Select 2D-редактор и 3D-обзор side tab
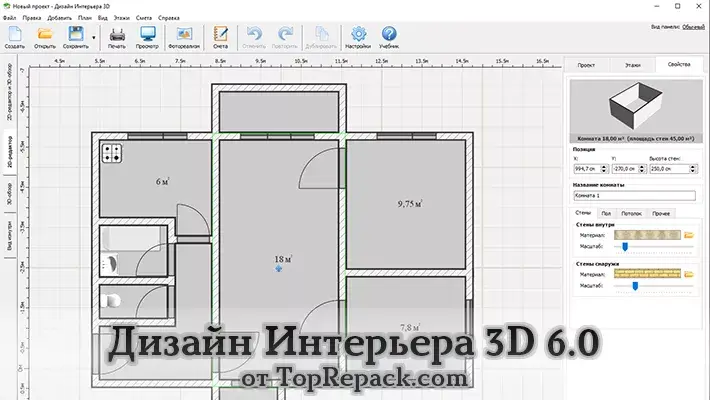This screenshot has height=400, width=710. coord(10,92)
